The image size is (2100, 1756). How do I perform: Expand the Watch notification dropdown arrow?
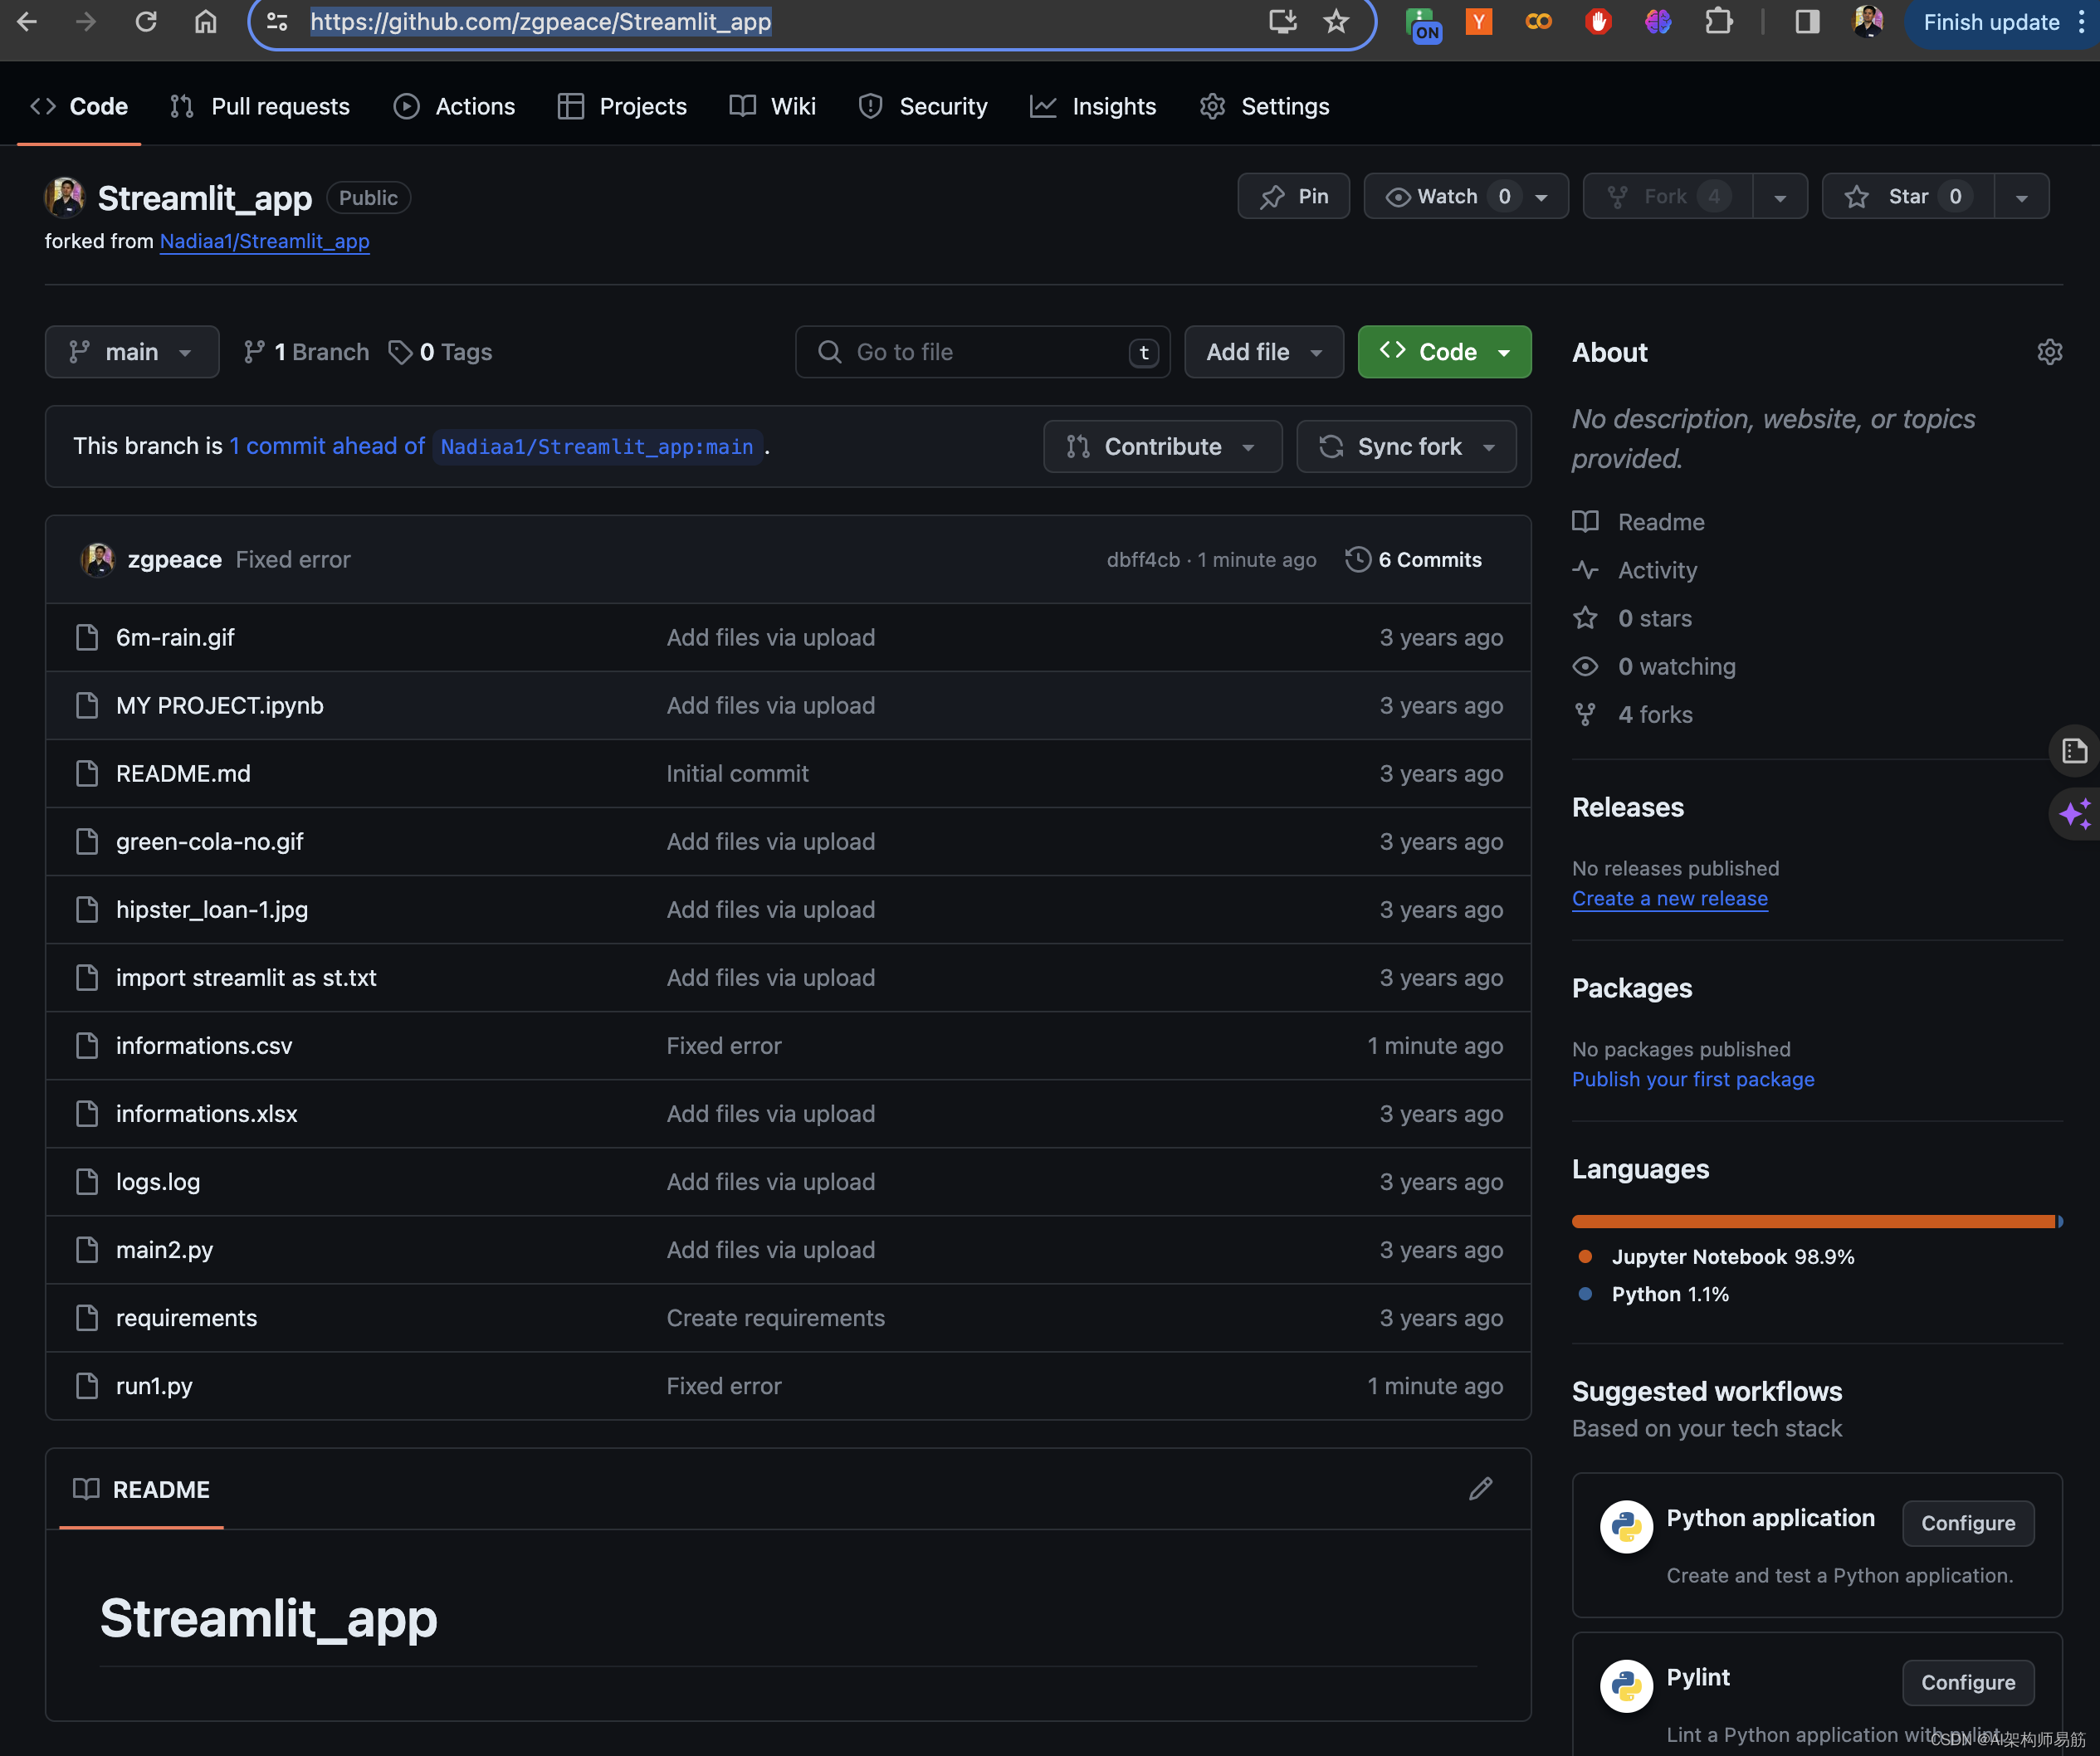1542,197
